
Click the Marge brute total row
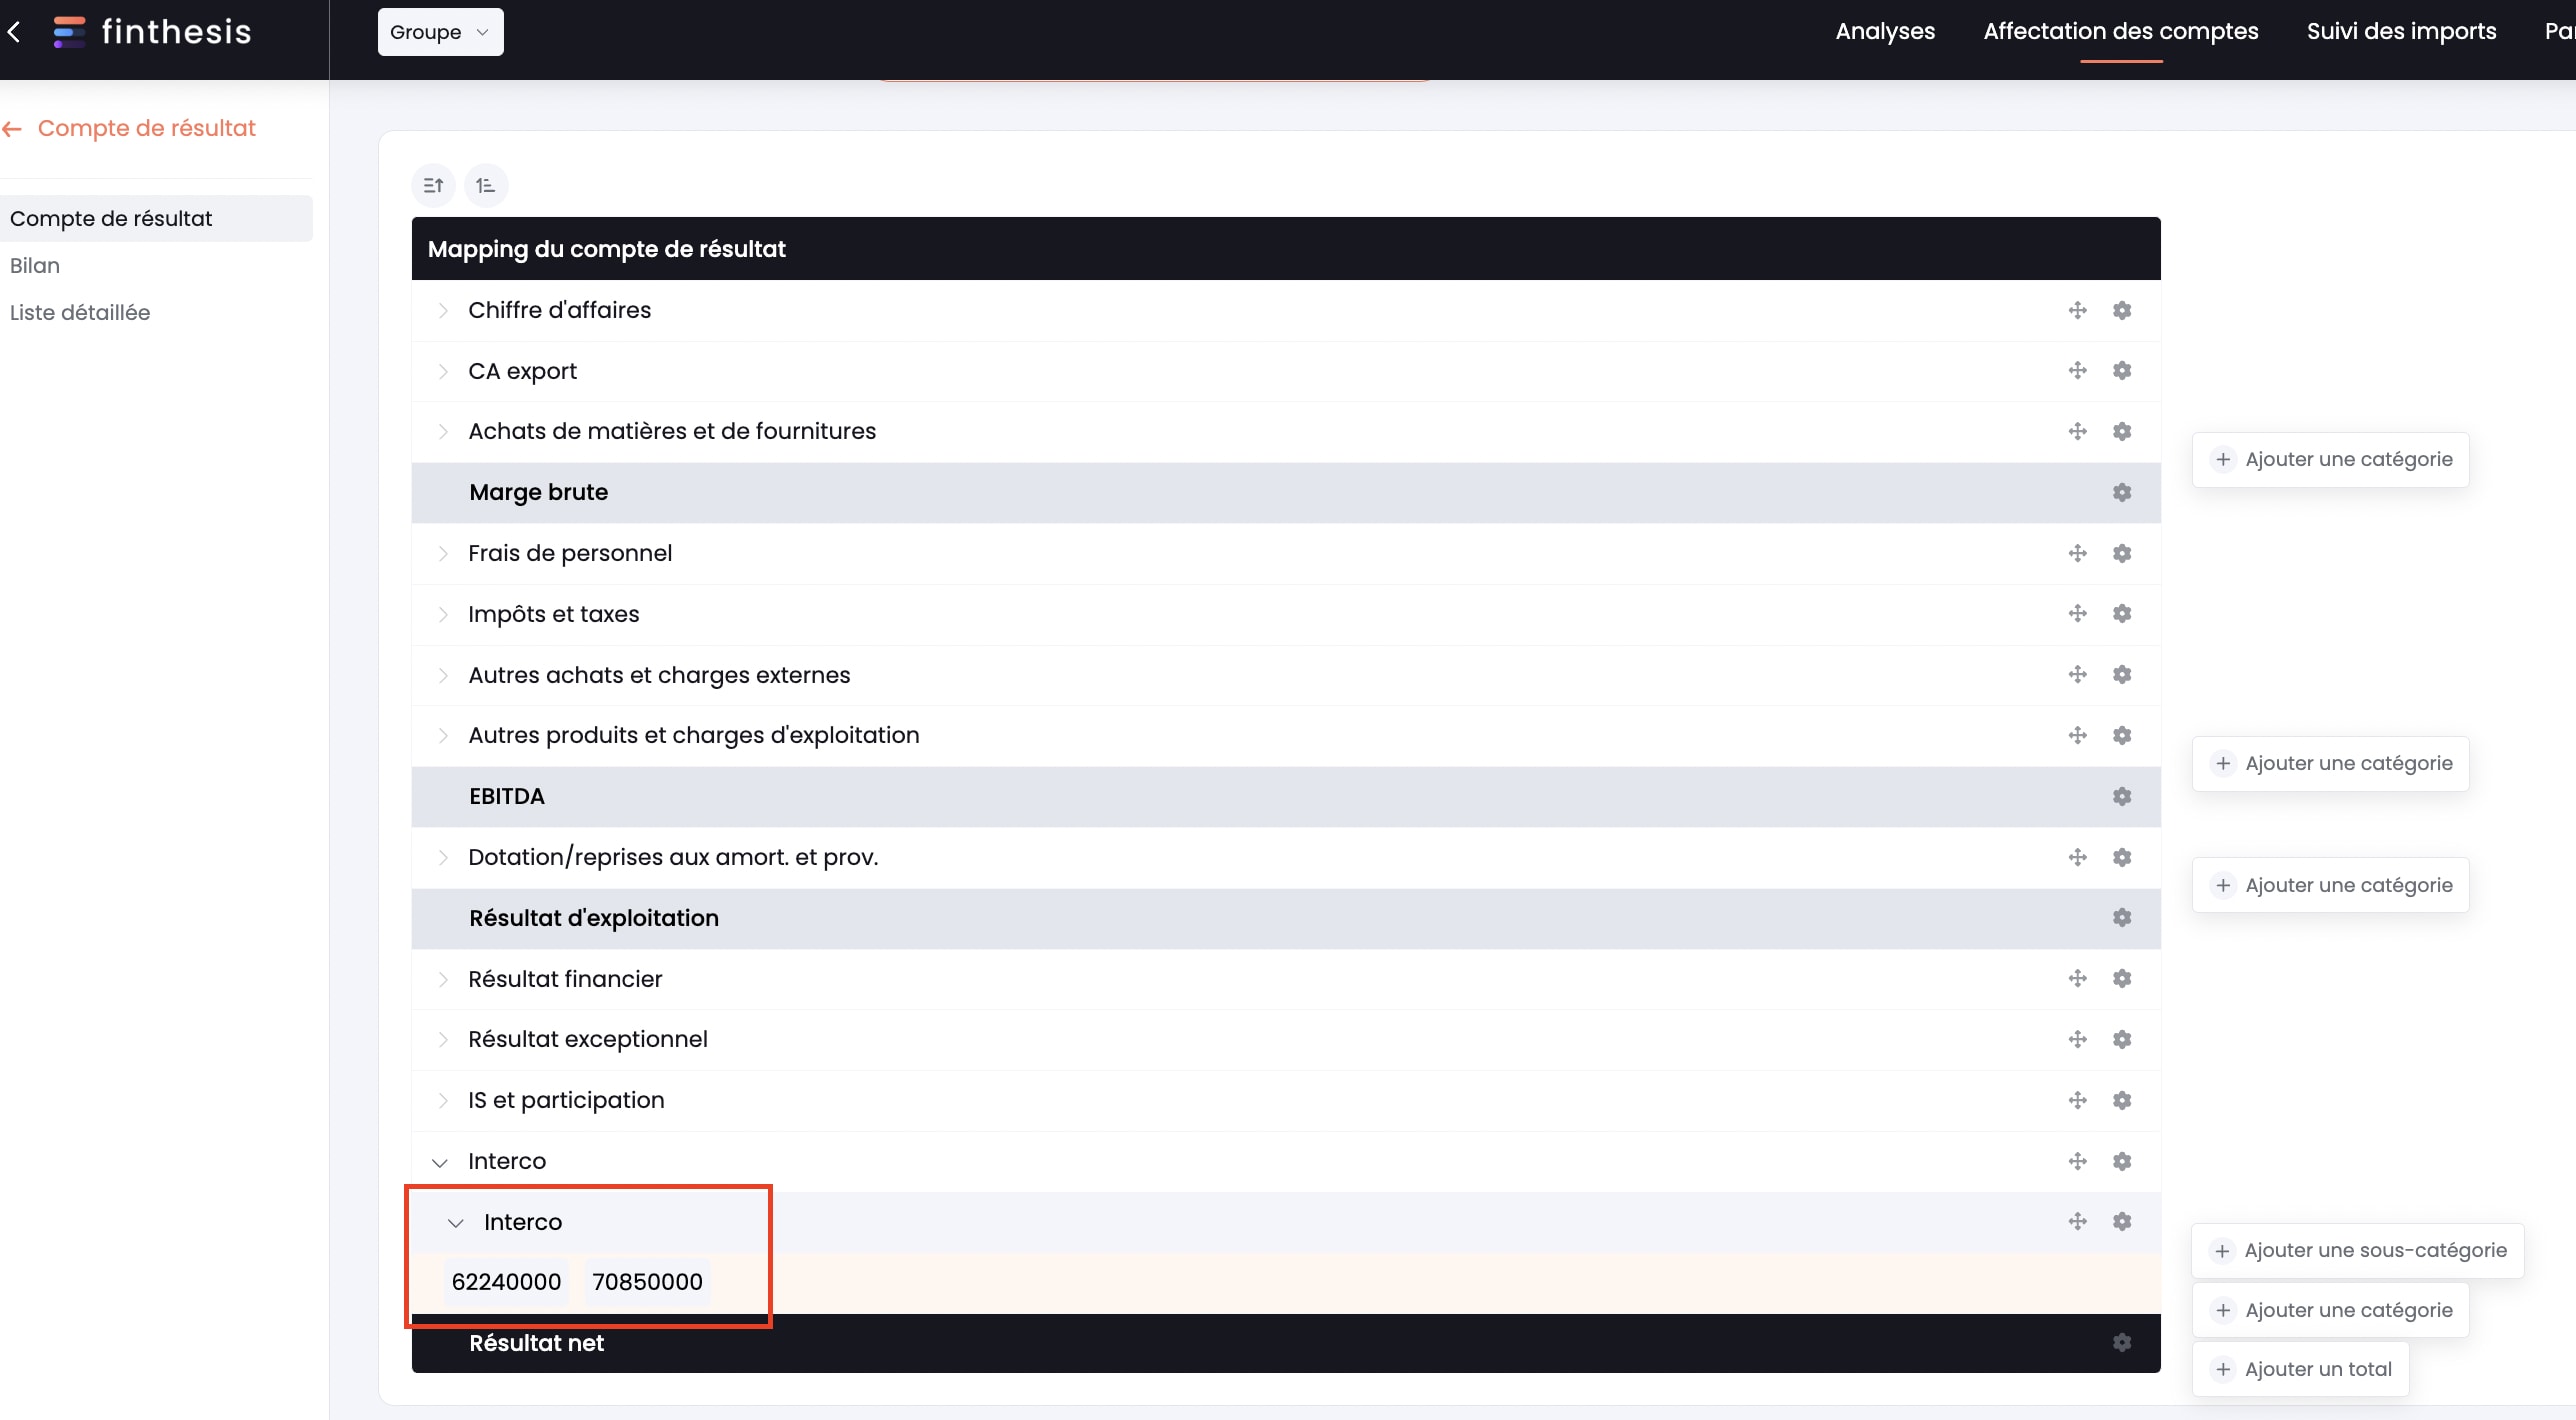point(1286,492)
